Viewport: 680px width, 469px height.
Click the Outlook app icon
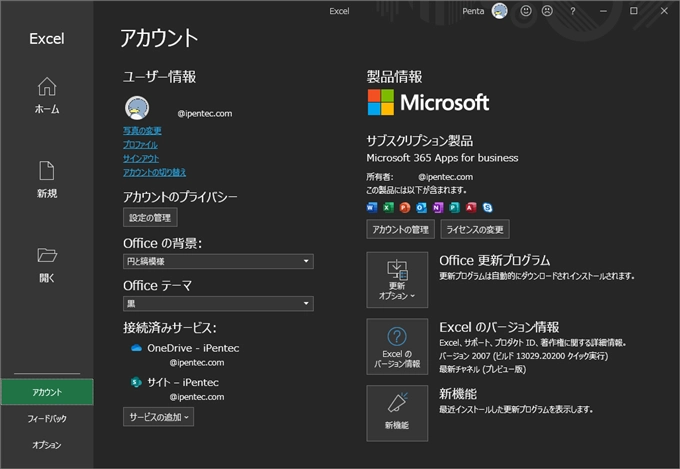421,208
